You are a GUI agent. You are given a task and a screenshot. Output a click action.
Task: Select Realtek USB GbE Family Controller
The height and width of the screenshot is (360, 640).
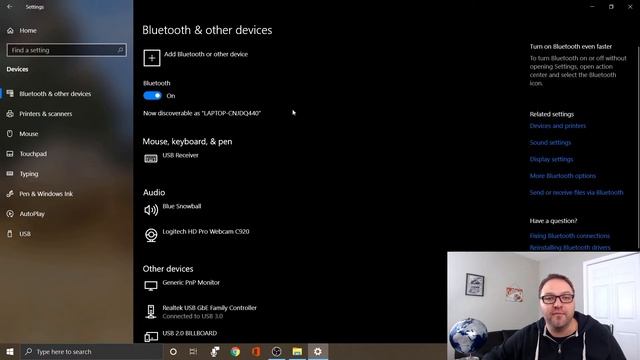pyautogui.click(x=209, y=308)
